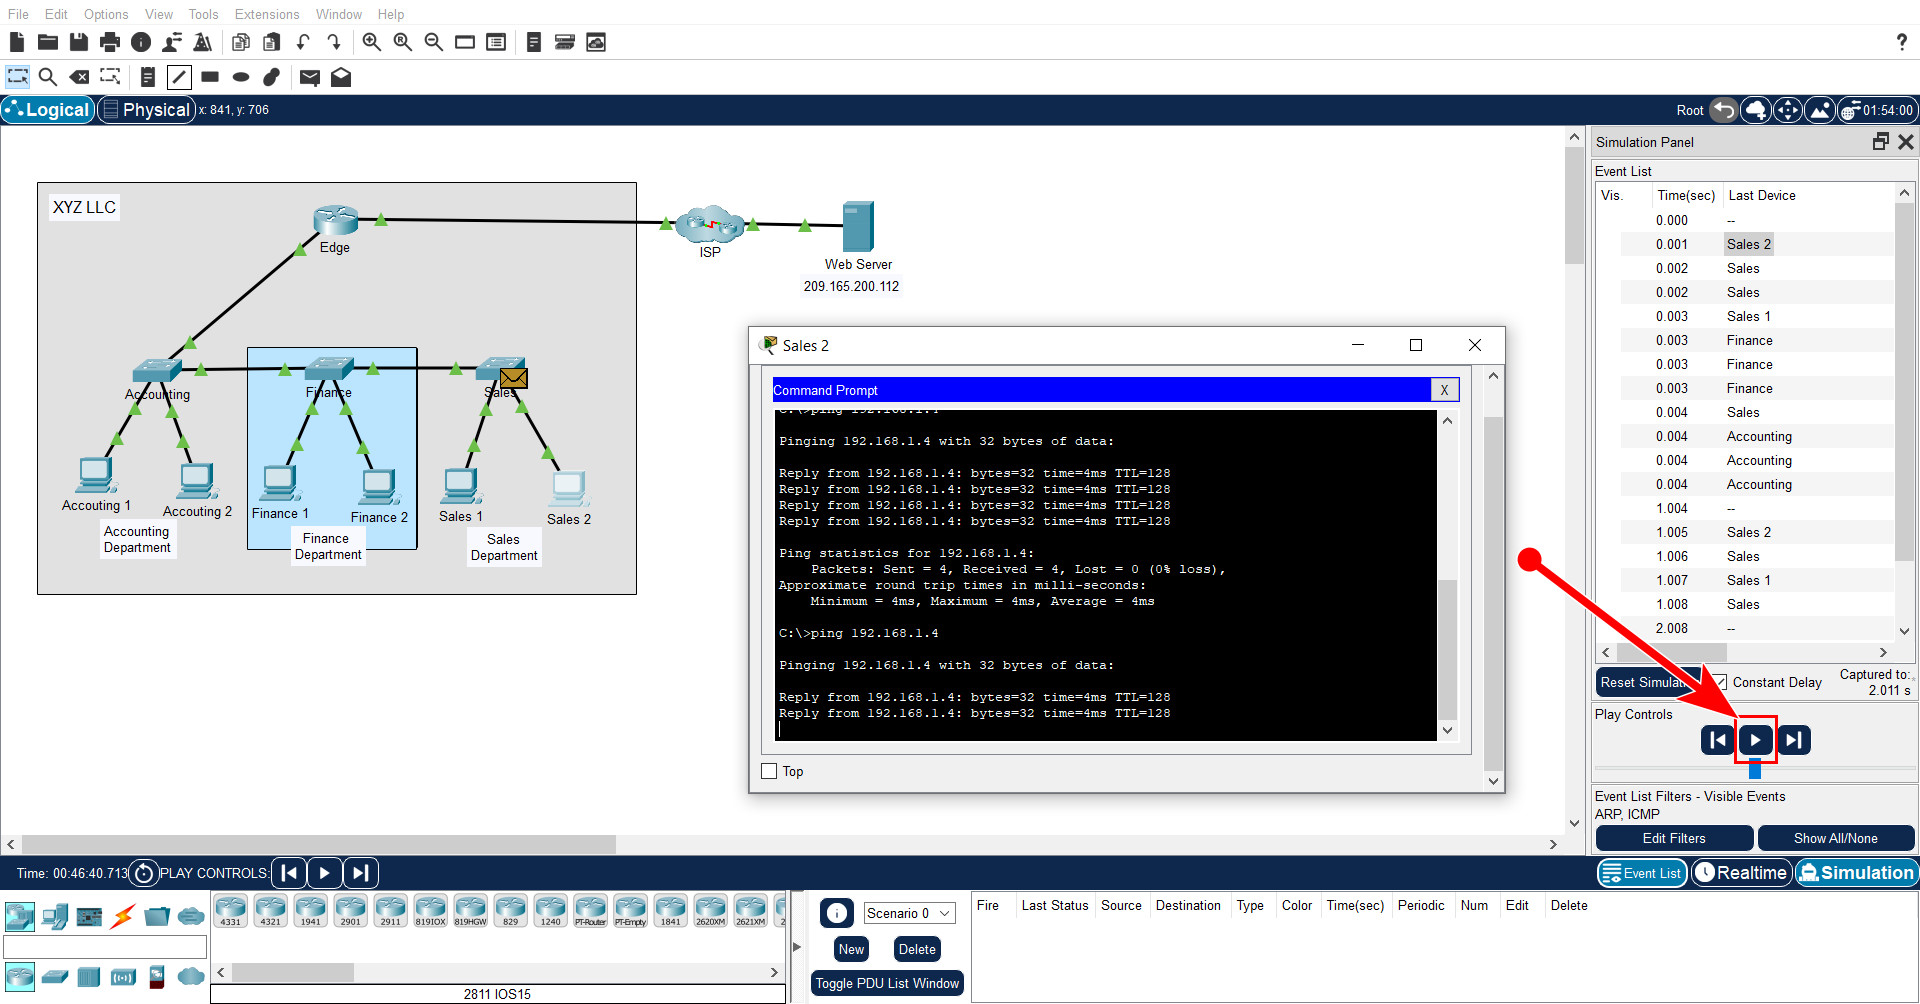This screenshot has width=1920, height=1004.
Task: Click Command Prompt scroll down arrow
Action: [1447, 730]
